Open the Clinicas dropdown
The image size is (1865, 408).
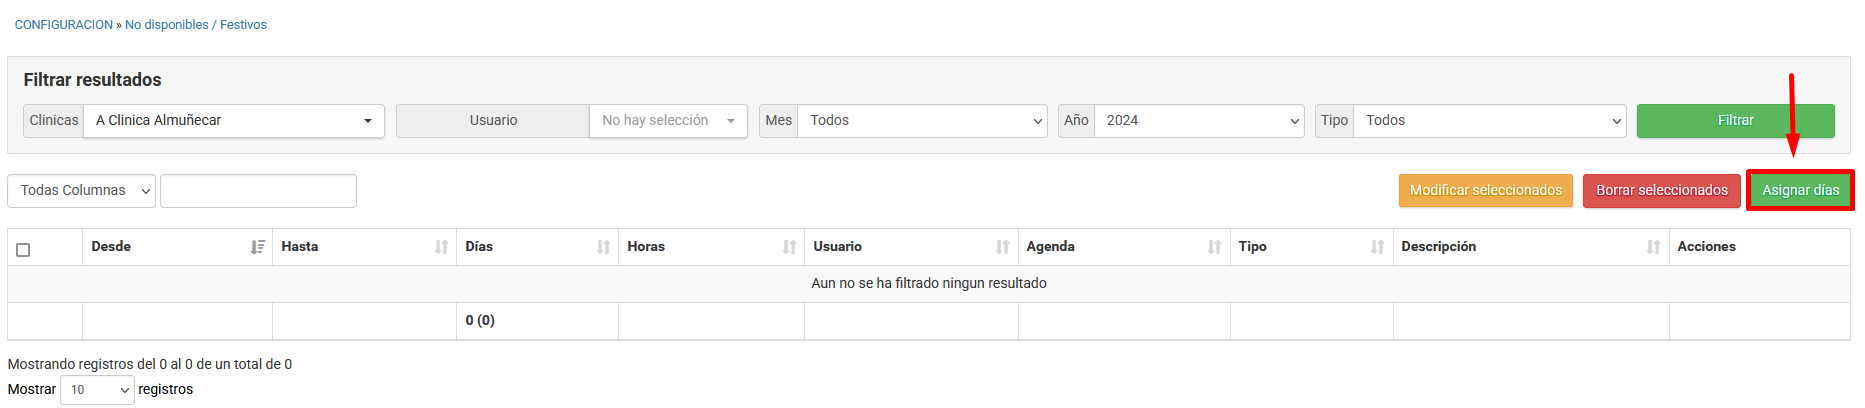point(233,121)
